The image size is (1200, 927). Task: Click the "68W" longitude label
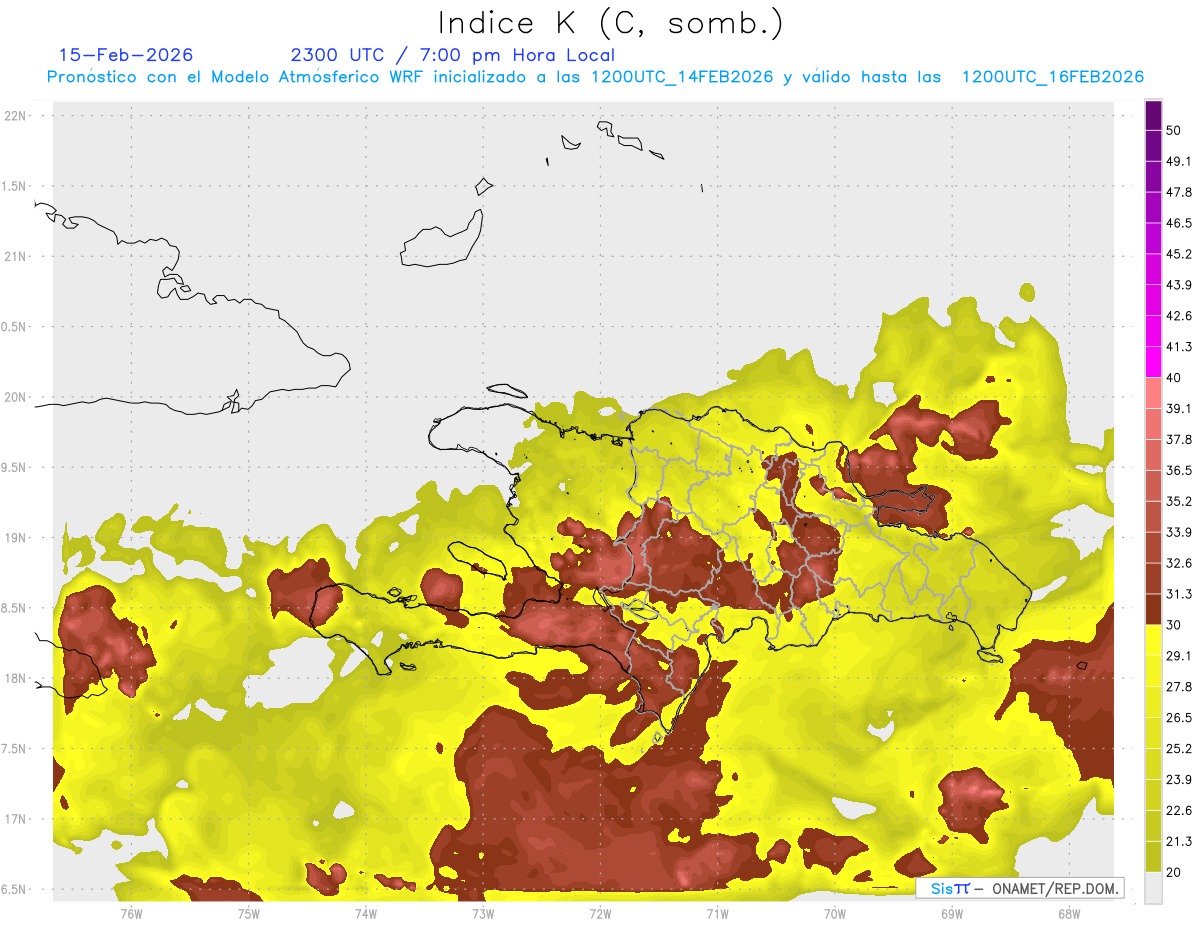(x=1068, y=913)
